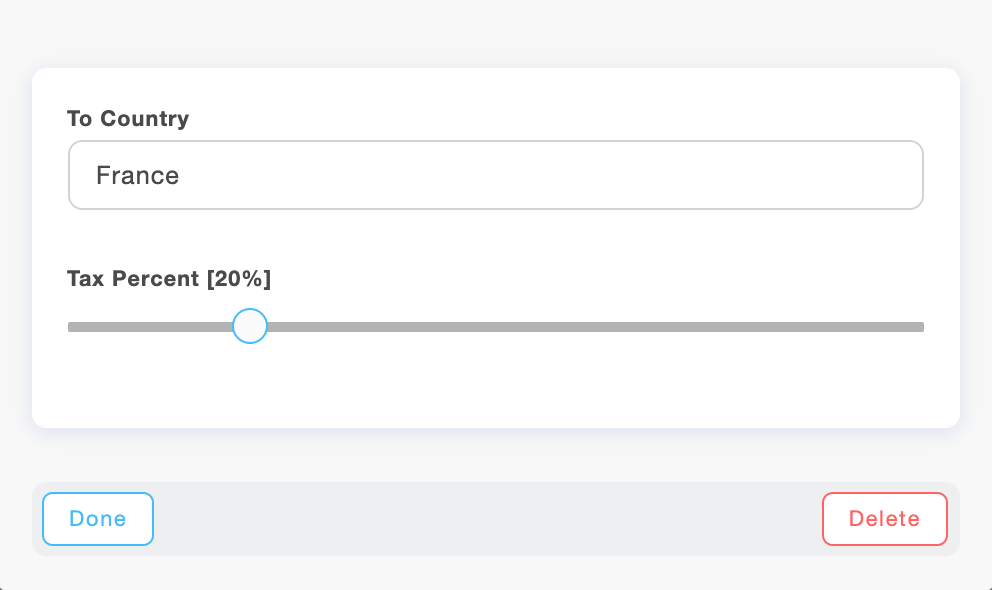Click slider track at three-quarters position
The width and height of the screenshot is (992, 590).
pyautogui.click(x=710, y=327)
